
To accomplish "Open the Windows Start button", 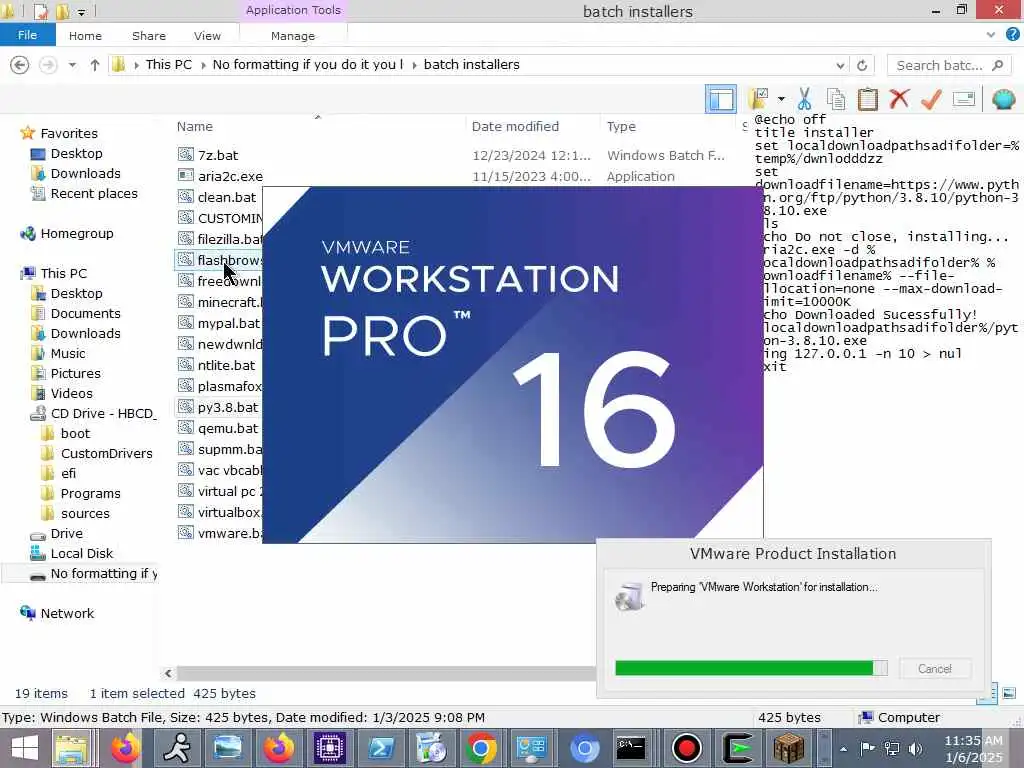I will (25, 748).
